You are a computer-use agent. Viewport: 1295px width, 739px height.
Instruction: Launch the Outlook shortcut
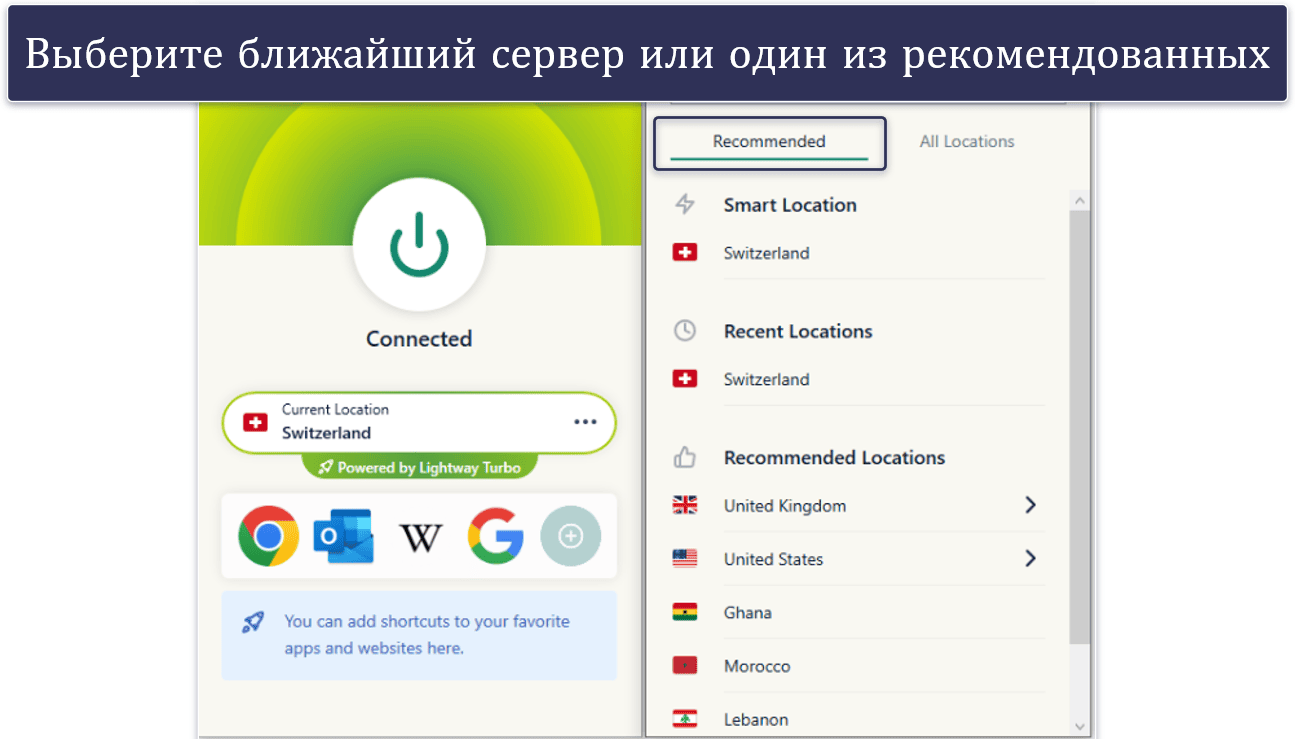point(343,537)
